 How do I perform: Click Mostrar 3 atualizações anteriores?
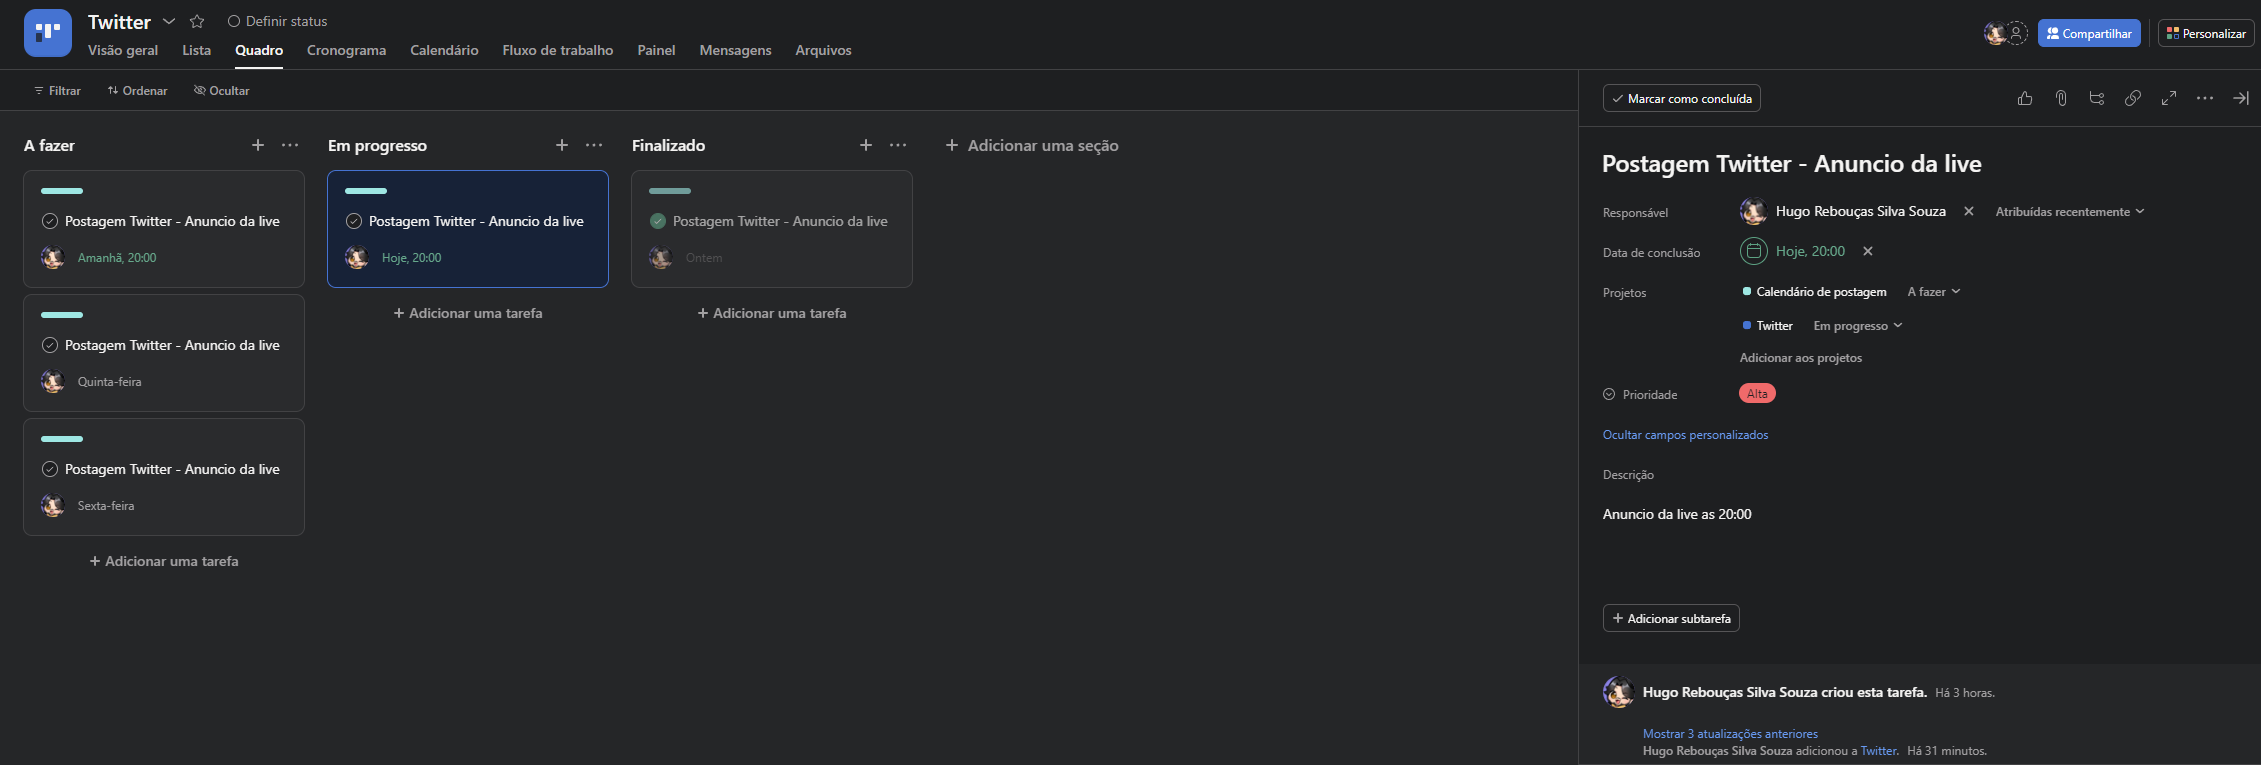pyautogui.click(x=1730, y=734)
